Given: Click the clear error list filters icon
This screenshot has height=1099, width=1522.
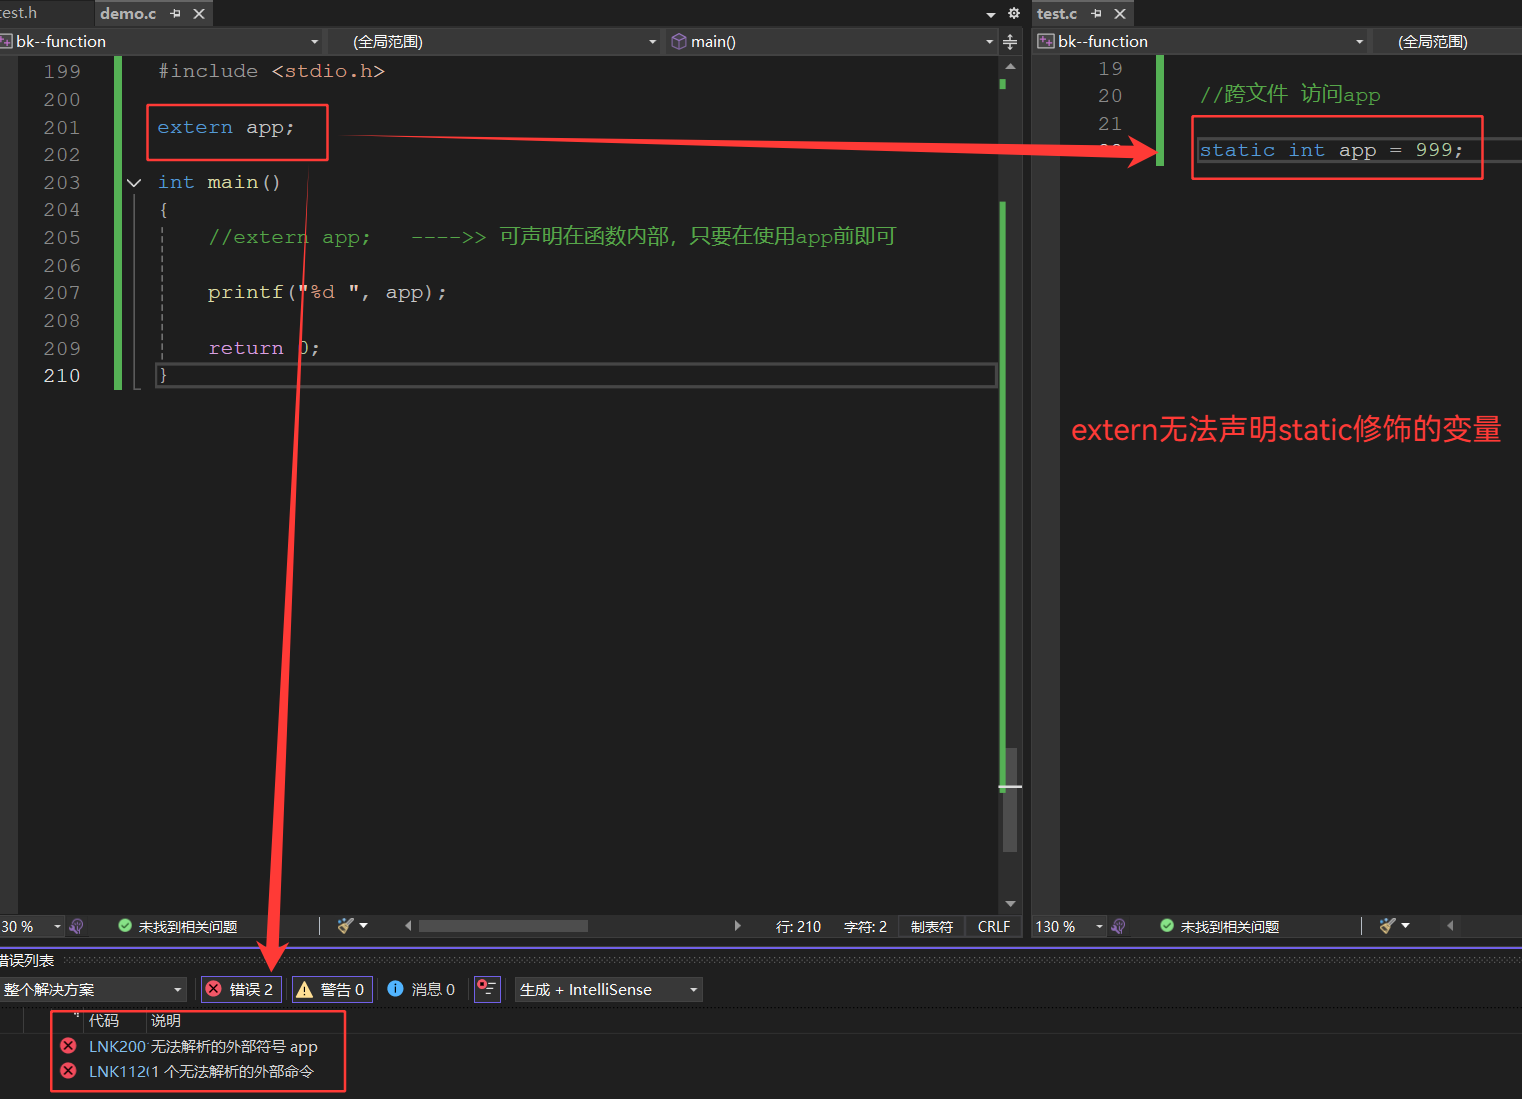Looking at the screenshot, I should 487,989.
